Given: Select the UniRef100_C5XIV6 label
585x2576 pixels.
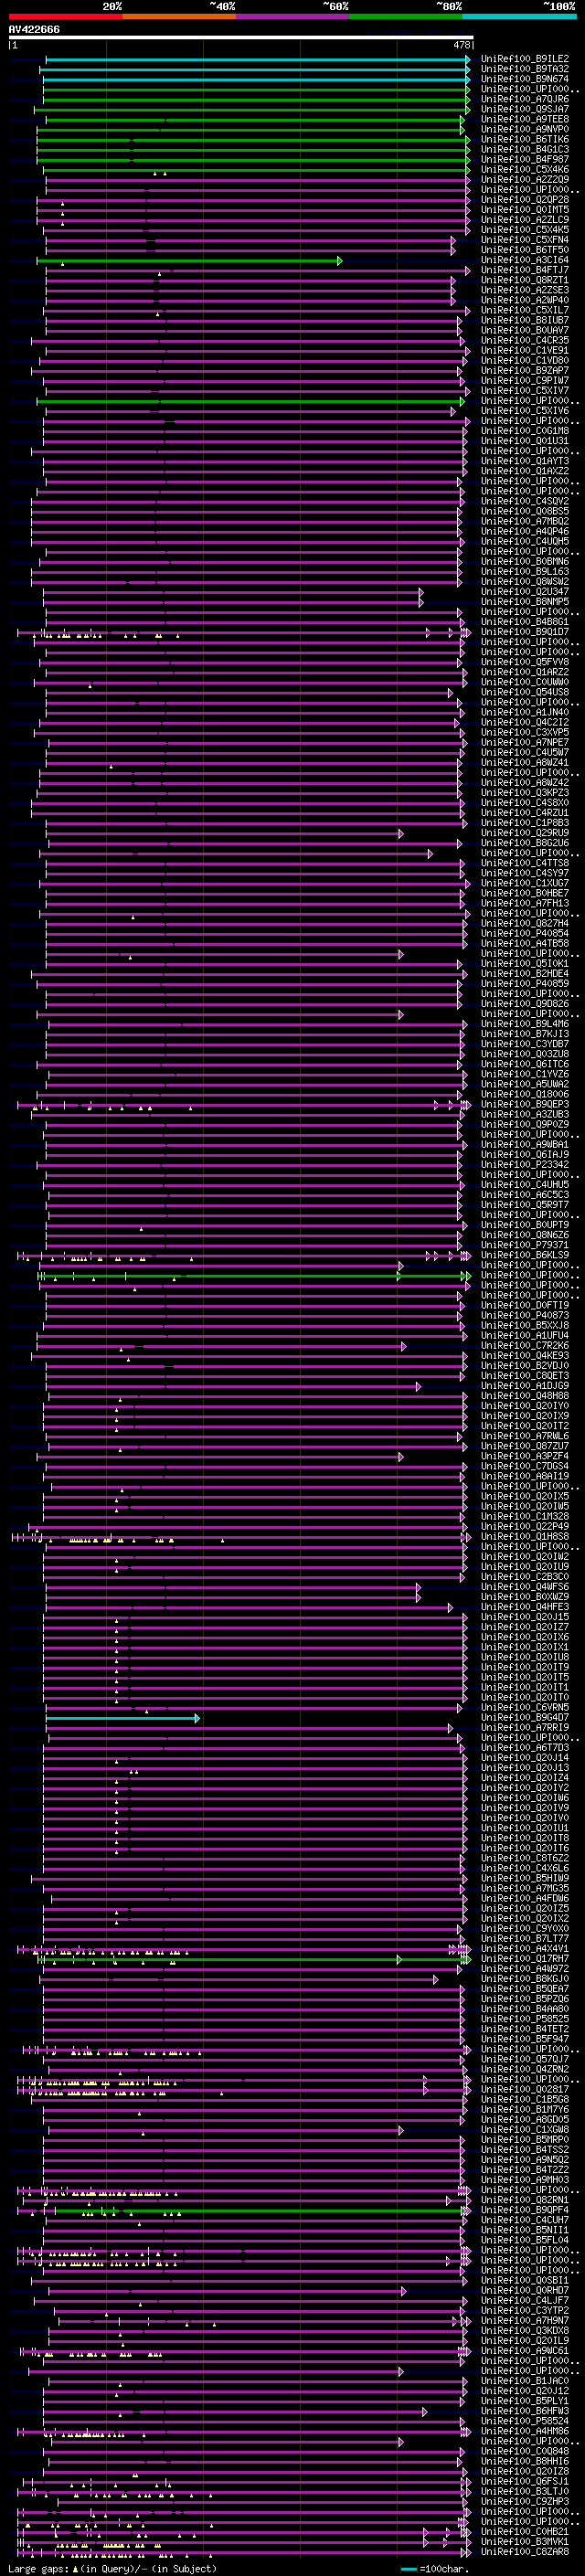Looking at the screenshot, I should point(525,411).
